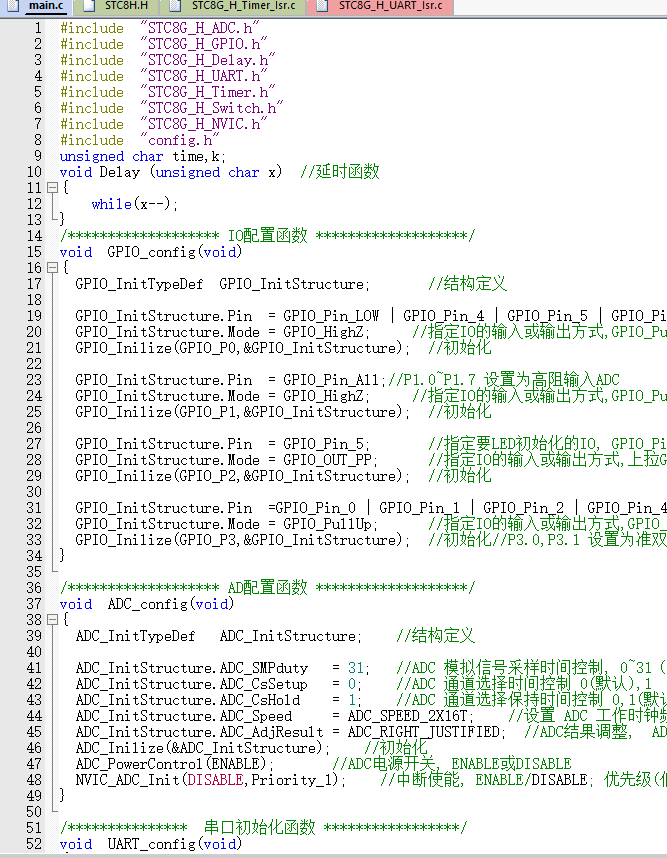Click the GPIO_config function name
The width and height of the screenshot is (667, 858).
click(152, 252)
